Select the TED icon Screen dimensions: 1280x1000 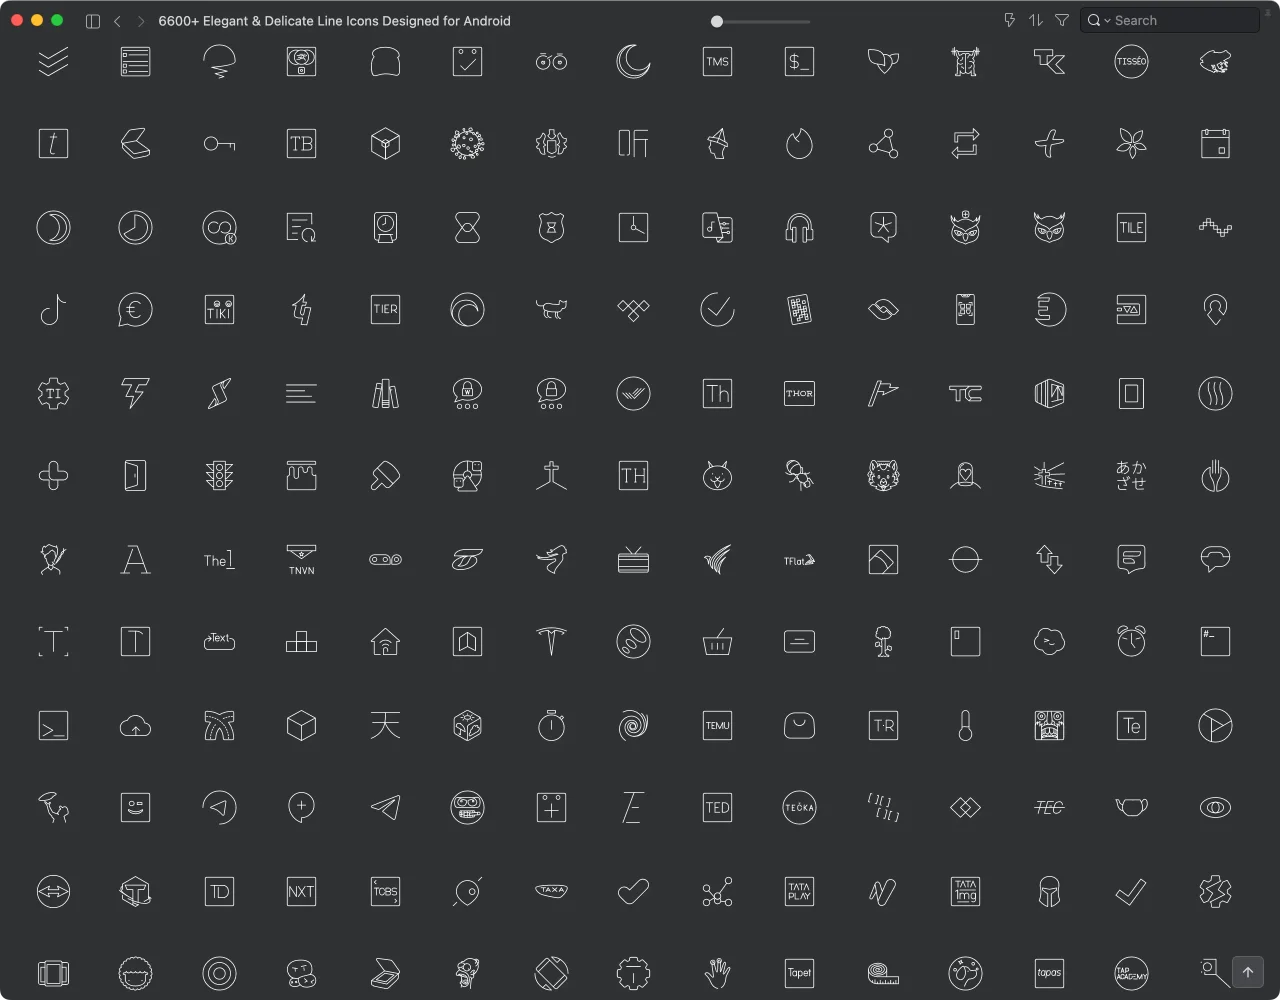[717, 807]
